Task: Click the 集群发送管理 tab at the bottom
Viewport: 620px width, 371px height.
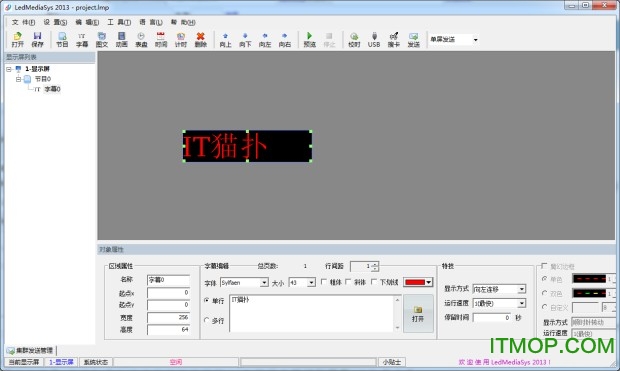Action: tap(30, 350)
